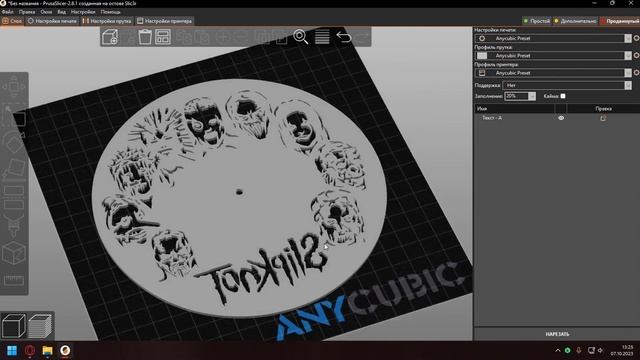
Task: Switch to Простой mode
Action: pos(536,21)
